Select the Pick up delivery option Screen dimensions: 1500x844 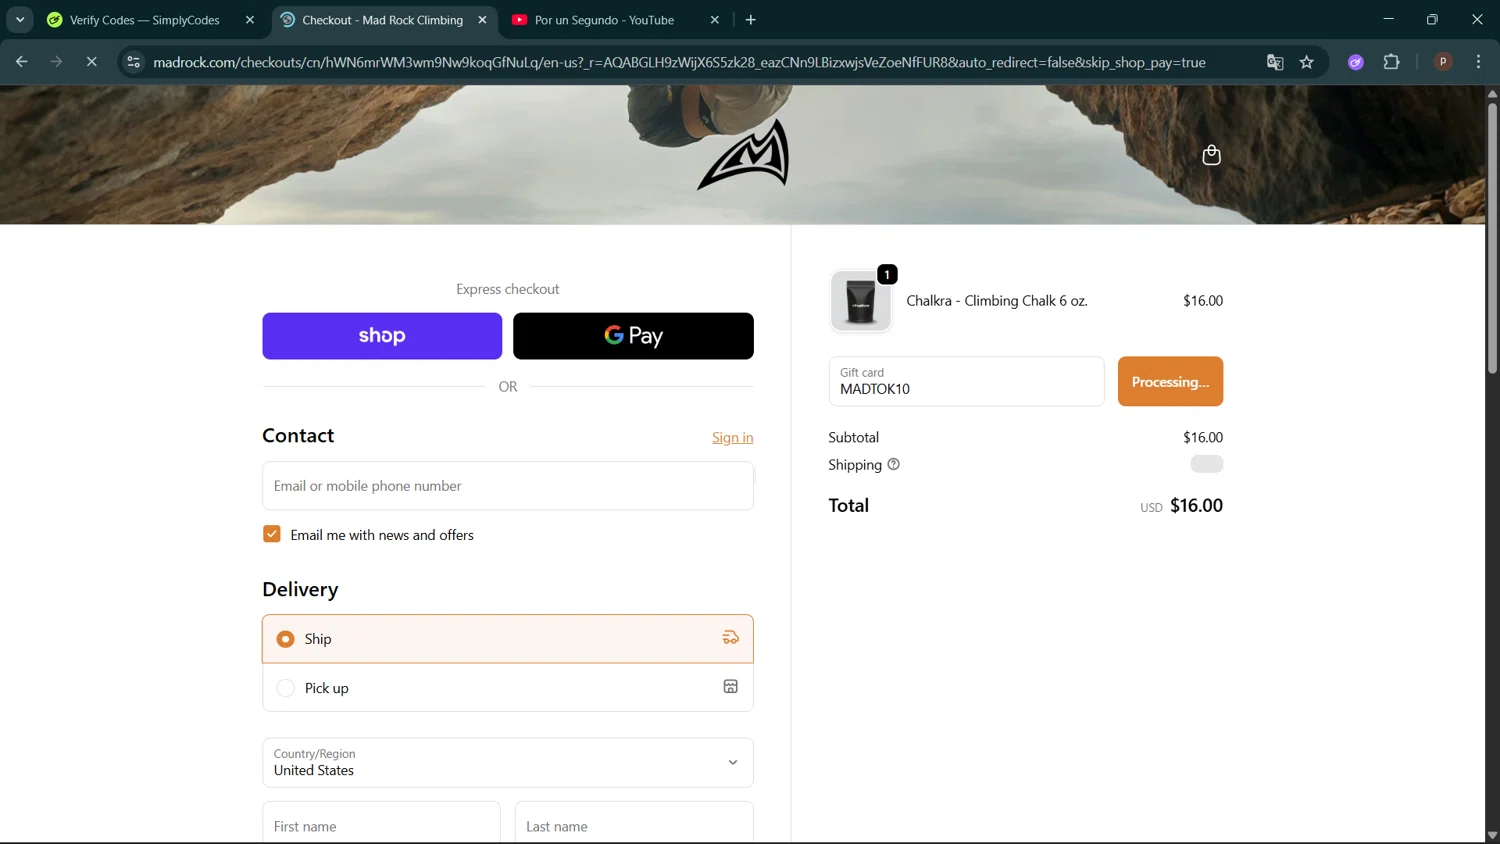(x=508, y=688)
